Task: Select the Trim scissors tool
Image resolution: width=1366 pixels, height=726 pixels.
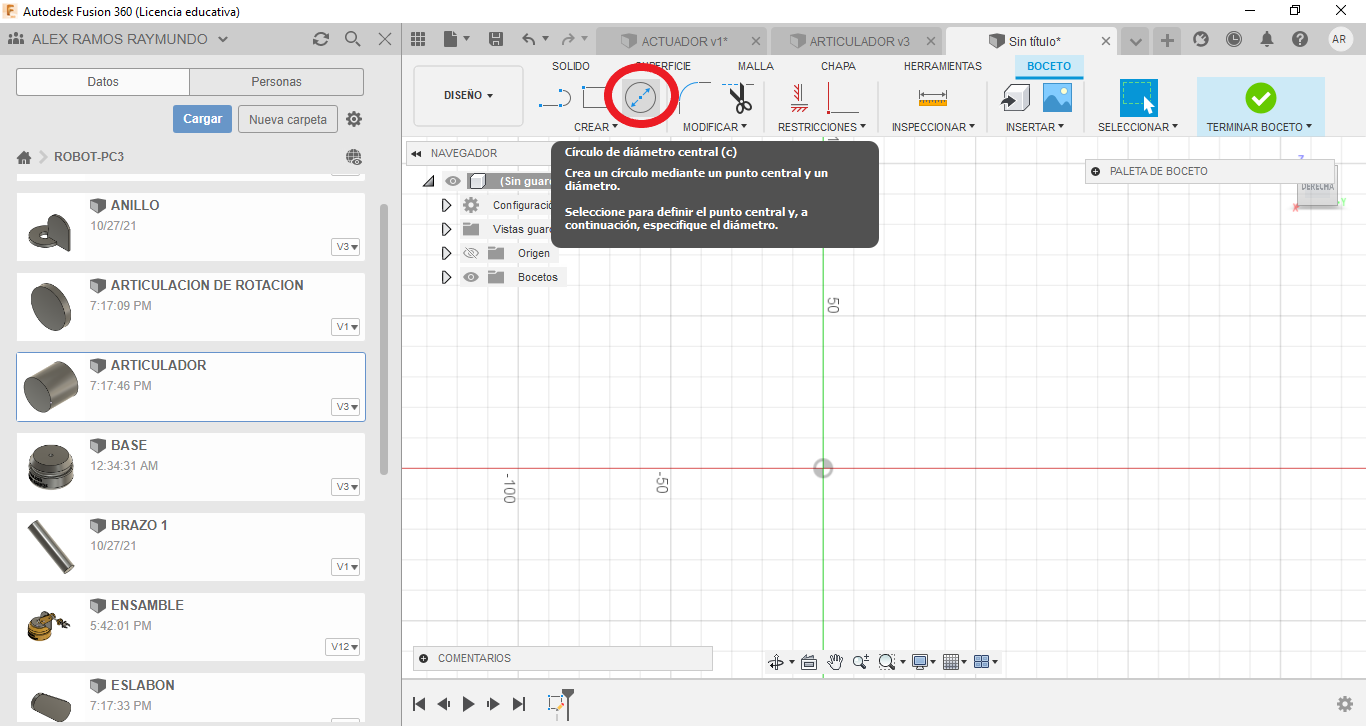Action: tap(740, 98)
